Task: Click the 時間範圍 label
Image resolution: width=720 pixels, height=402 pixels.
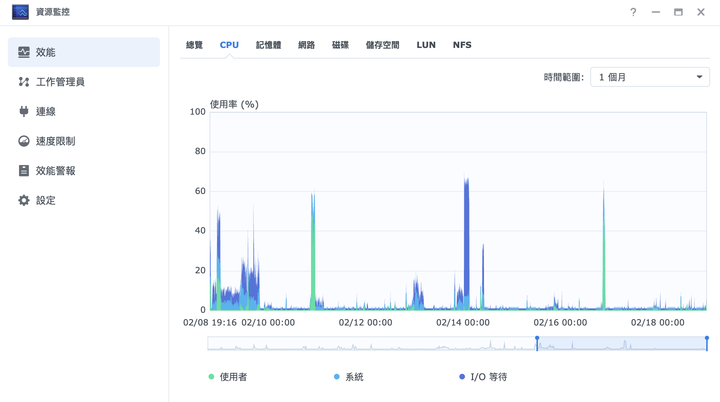Action: coord(563,77)
